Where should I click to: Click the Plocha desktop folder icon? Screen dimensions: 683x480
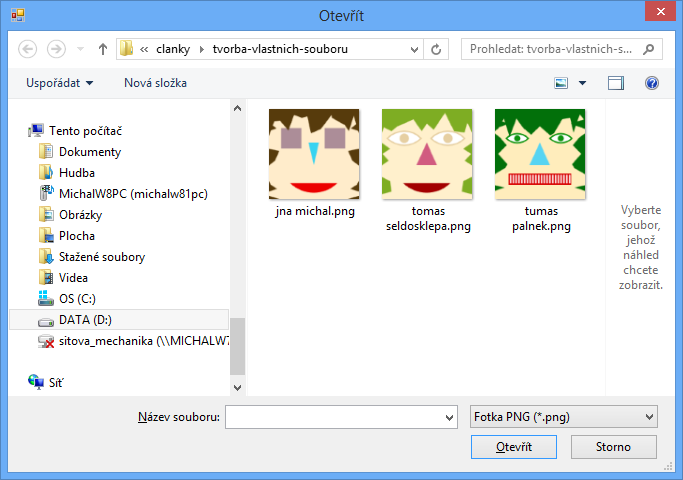pos(46,236)
